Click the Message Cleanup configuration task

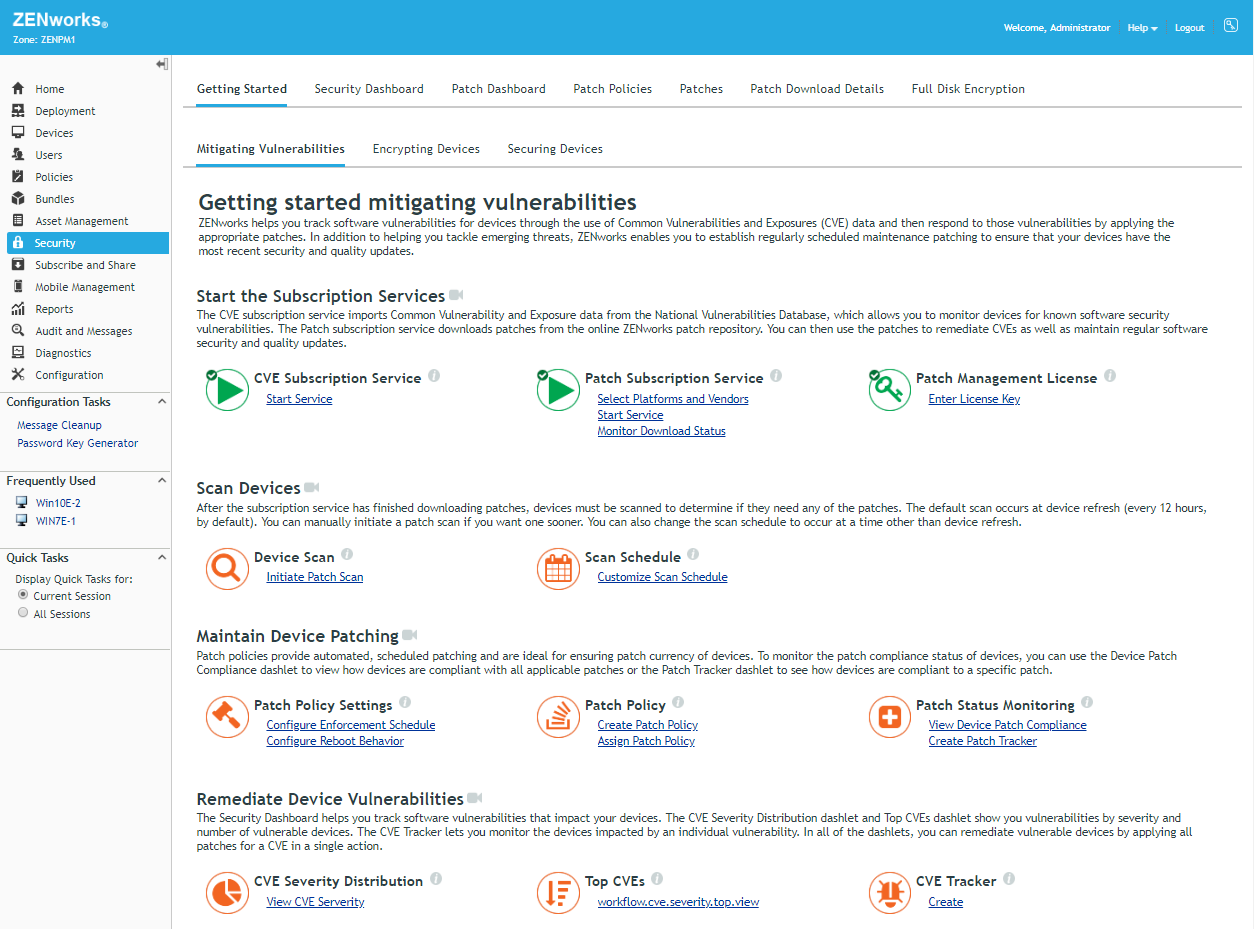point(59,425)
